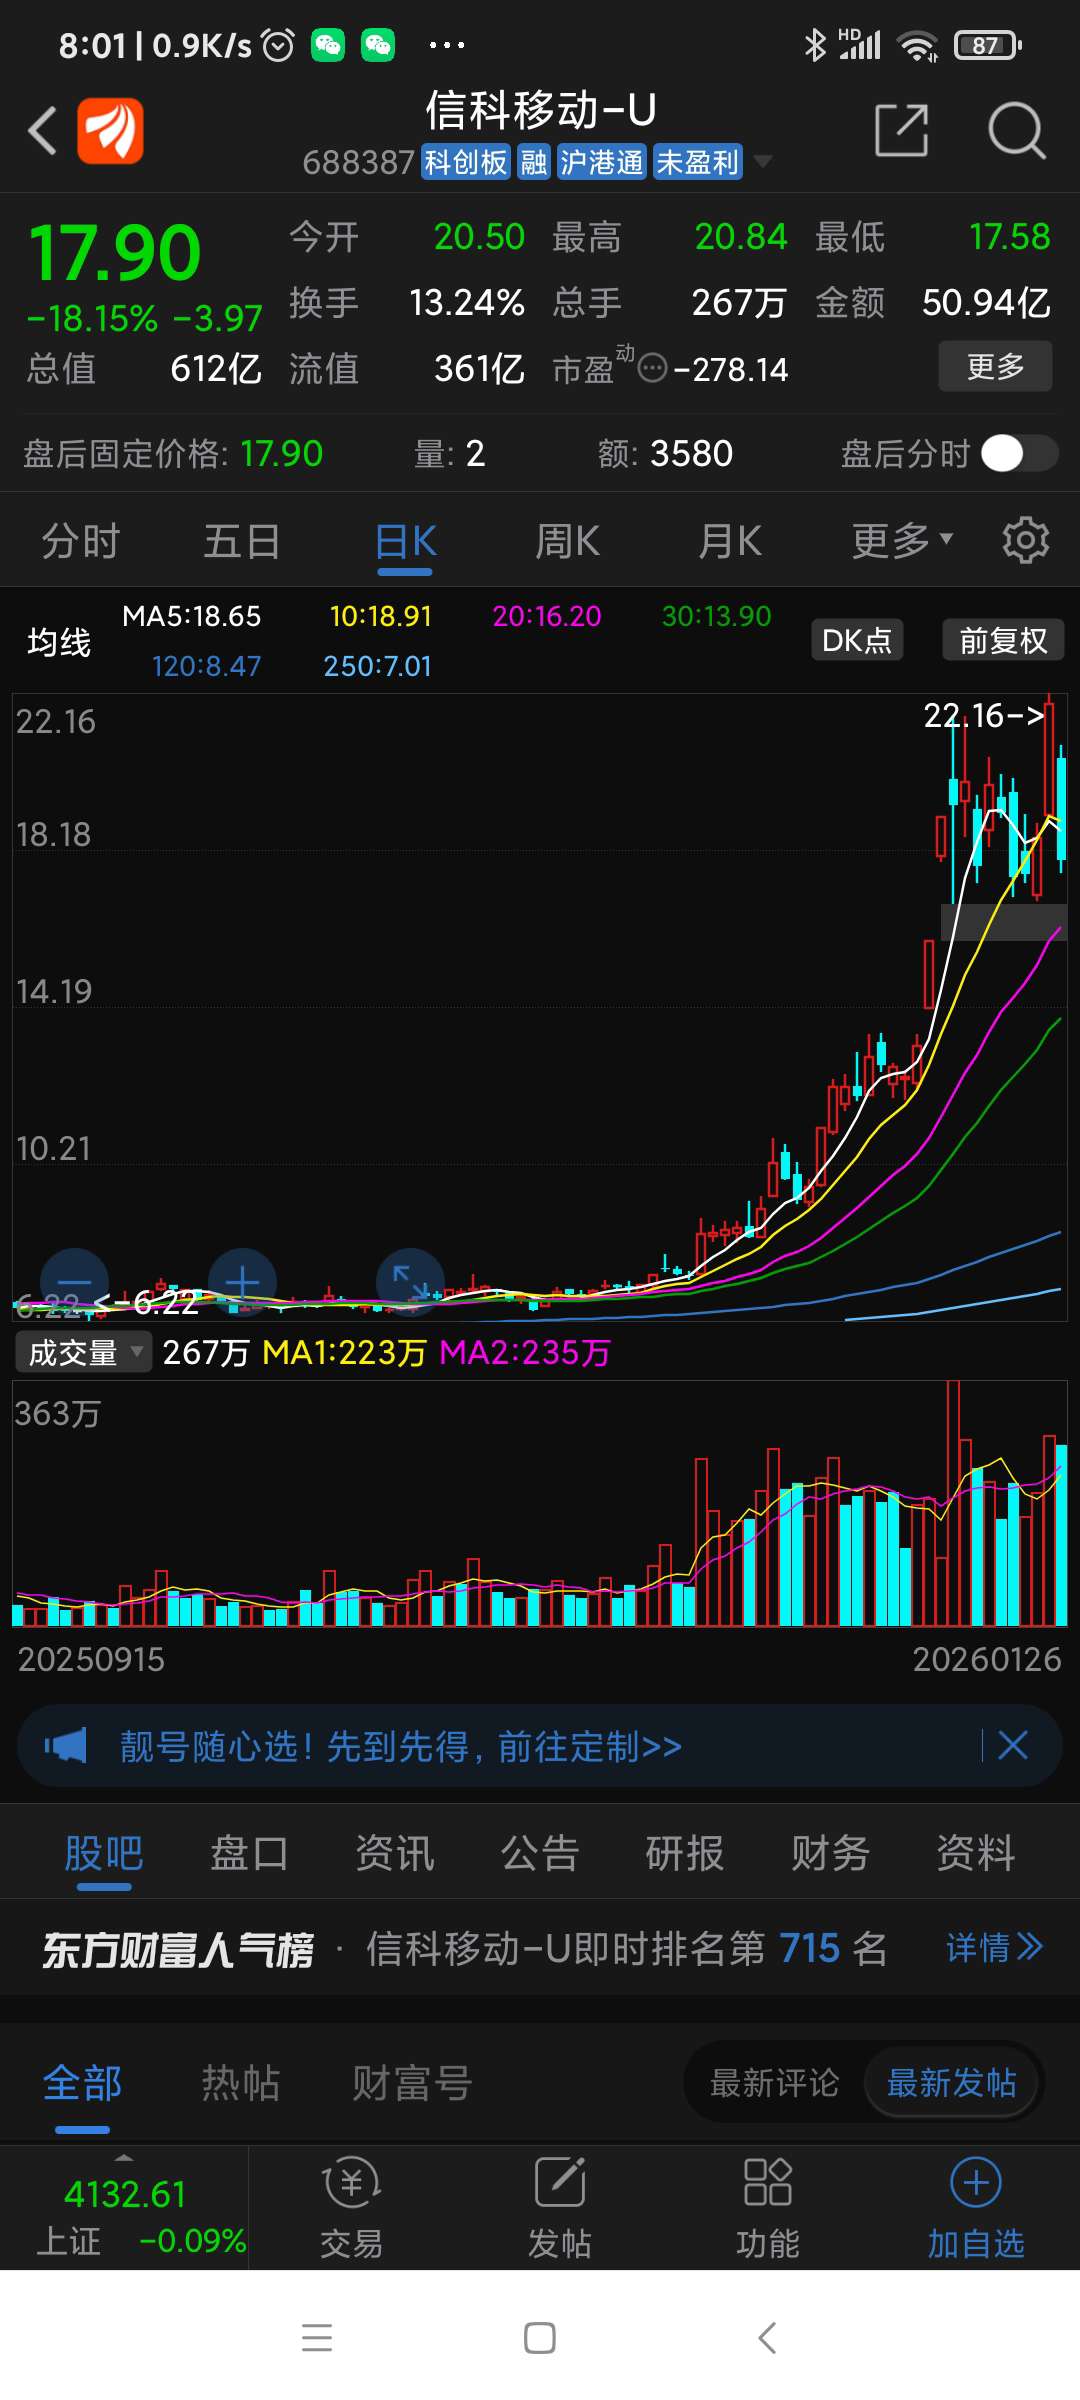Viewport: 1080px width, 2400px height.
Task: Toggle 前复权 price adjustment
Action: point(1003,640)
